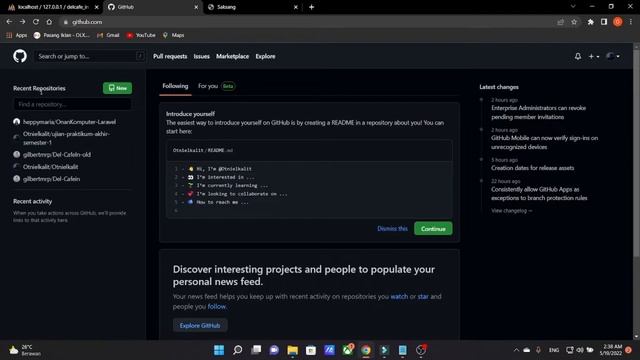Open the plus create-new dropdown

[x=593, y=56]
